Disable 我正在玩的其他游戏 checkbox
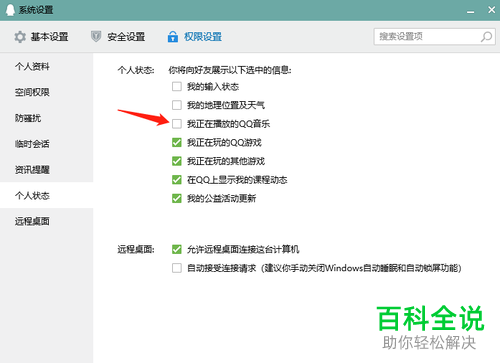The height and width of the screenshot is (363, 500). [x=177, y=161]
